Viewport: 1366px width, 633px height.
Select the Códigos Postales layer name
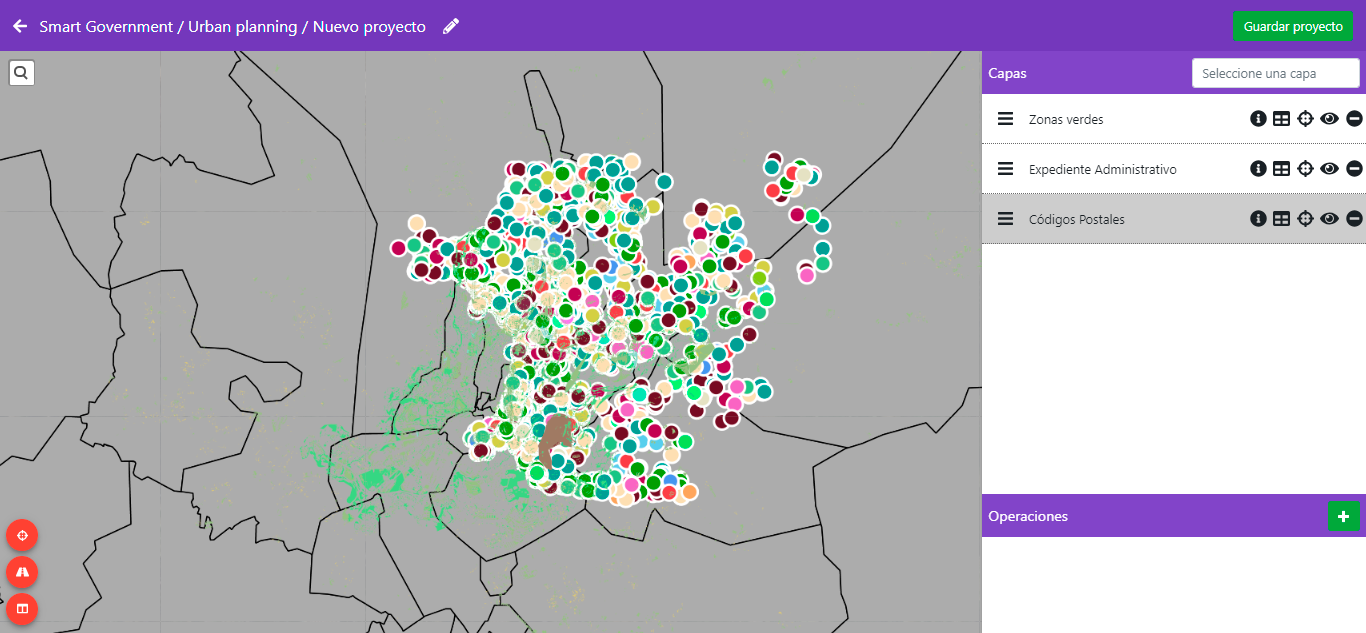click(x=1076, y=219)
